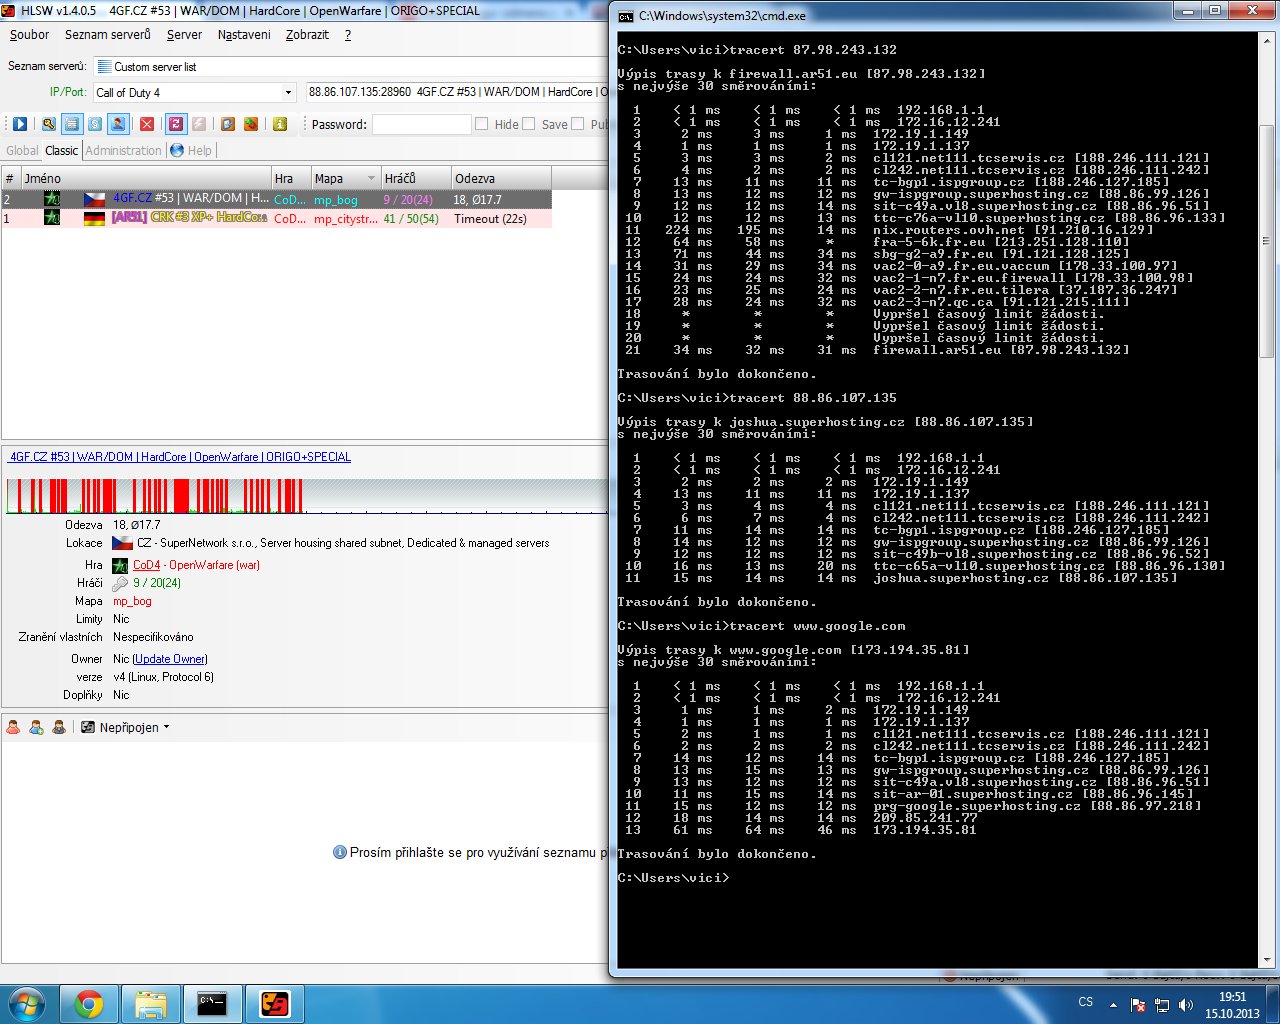Toggle the server list view icon
The height and width of the screenshot is (1024, 1280).
click(x=71, y=124)
